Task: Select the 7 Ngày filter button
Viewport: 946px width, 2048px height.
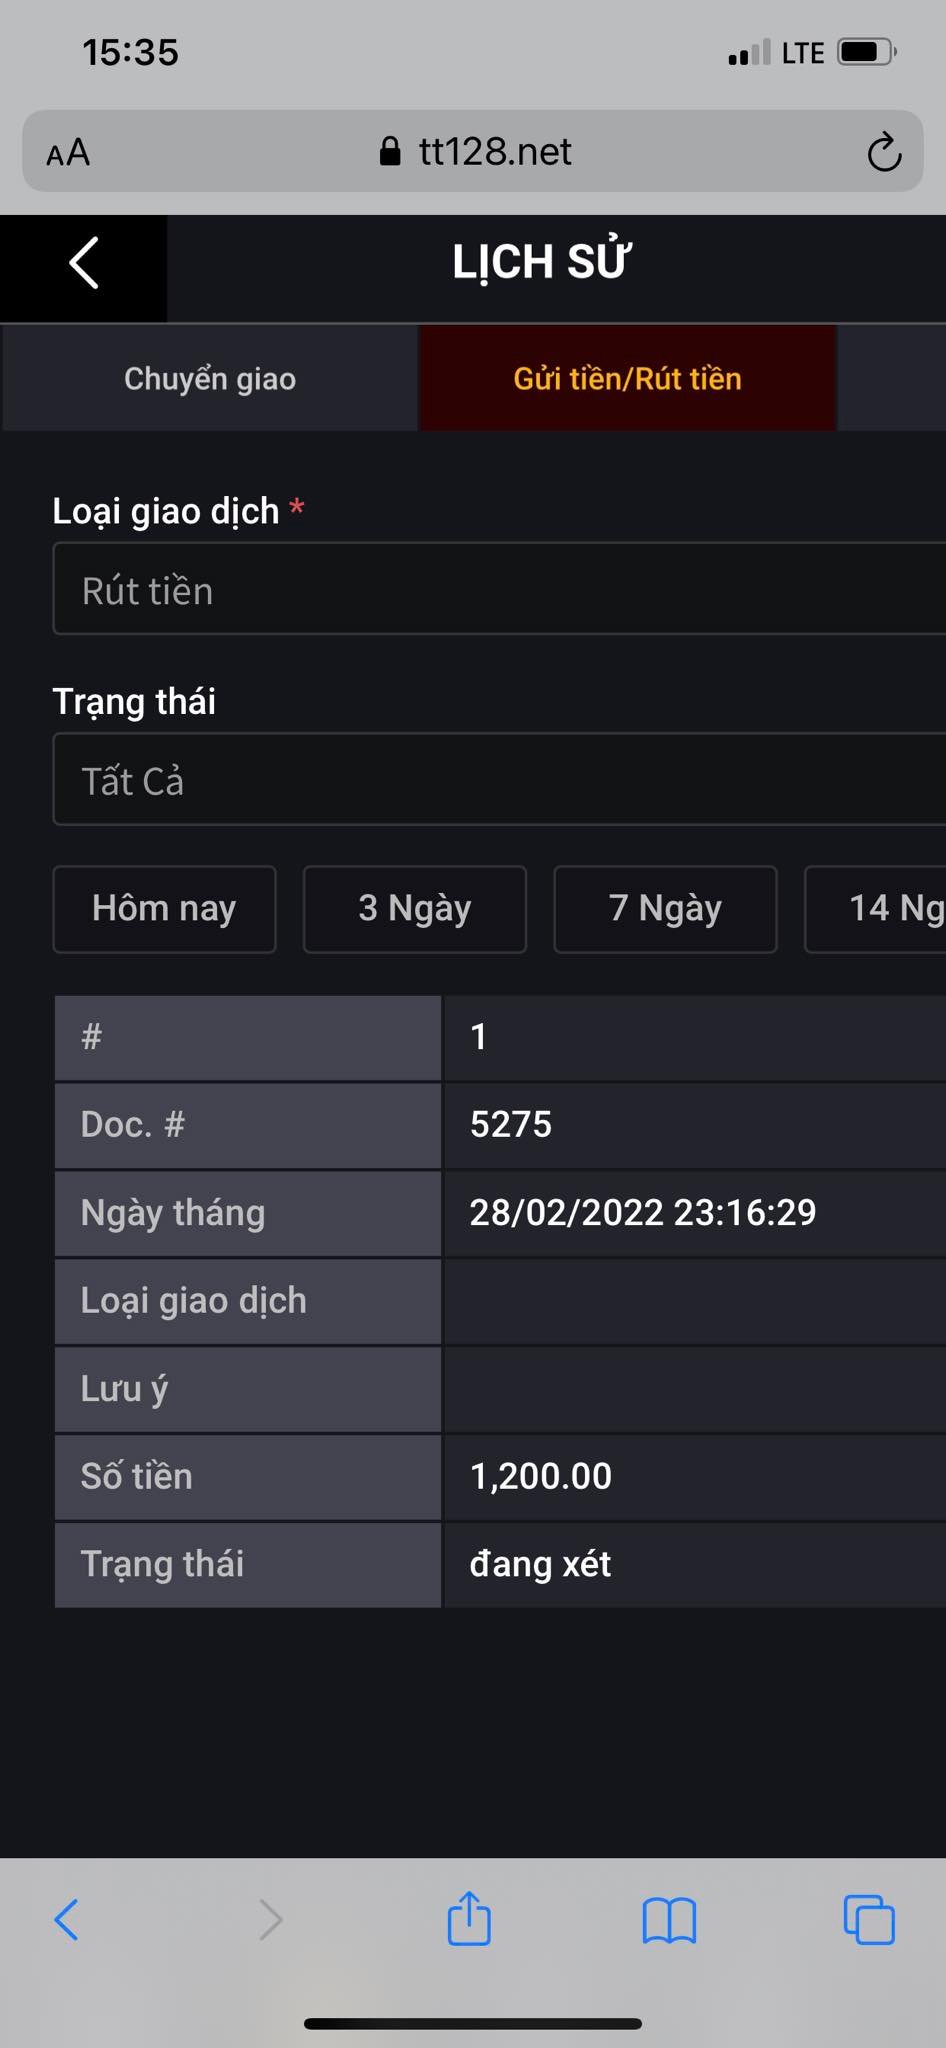Action: (664, 909)
